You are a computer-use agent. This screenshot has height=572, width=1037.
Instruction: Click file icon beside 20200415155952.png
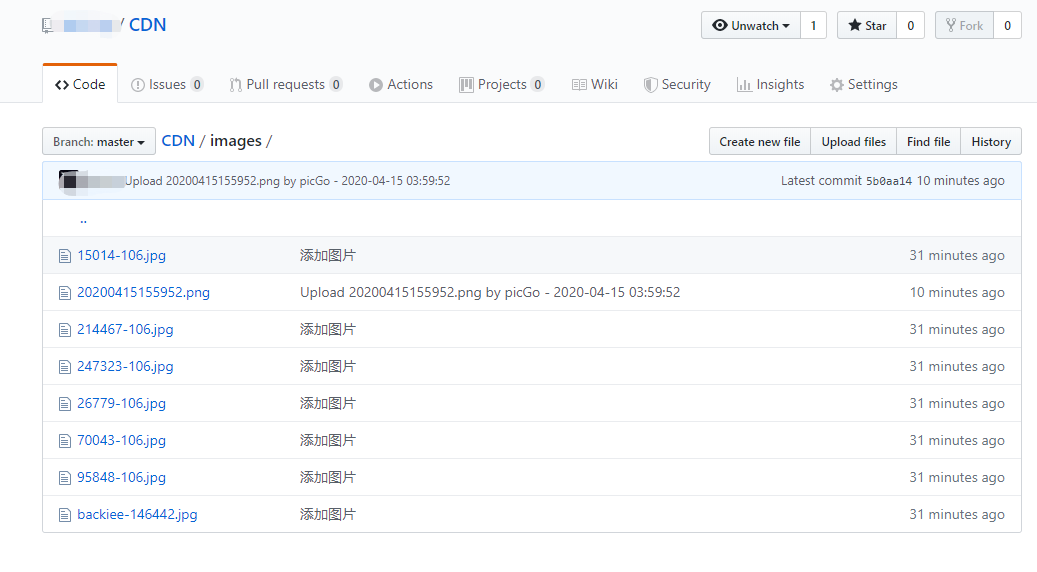[64, 293]
